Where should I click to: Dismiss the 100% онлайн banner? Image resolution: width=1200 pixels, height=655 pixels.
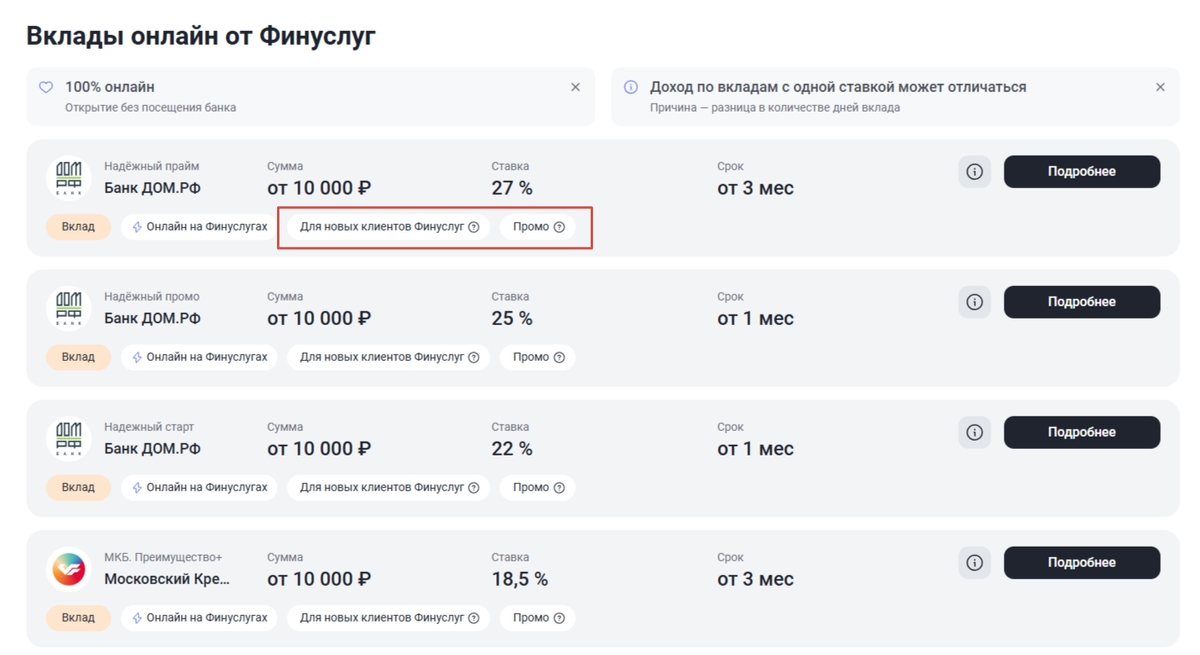tap(575, 87)
